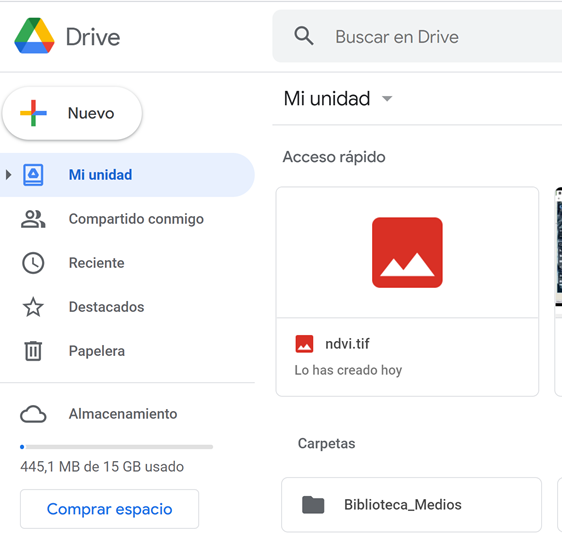Click the Reciente clock icon

pos(33,263)
